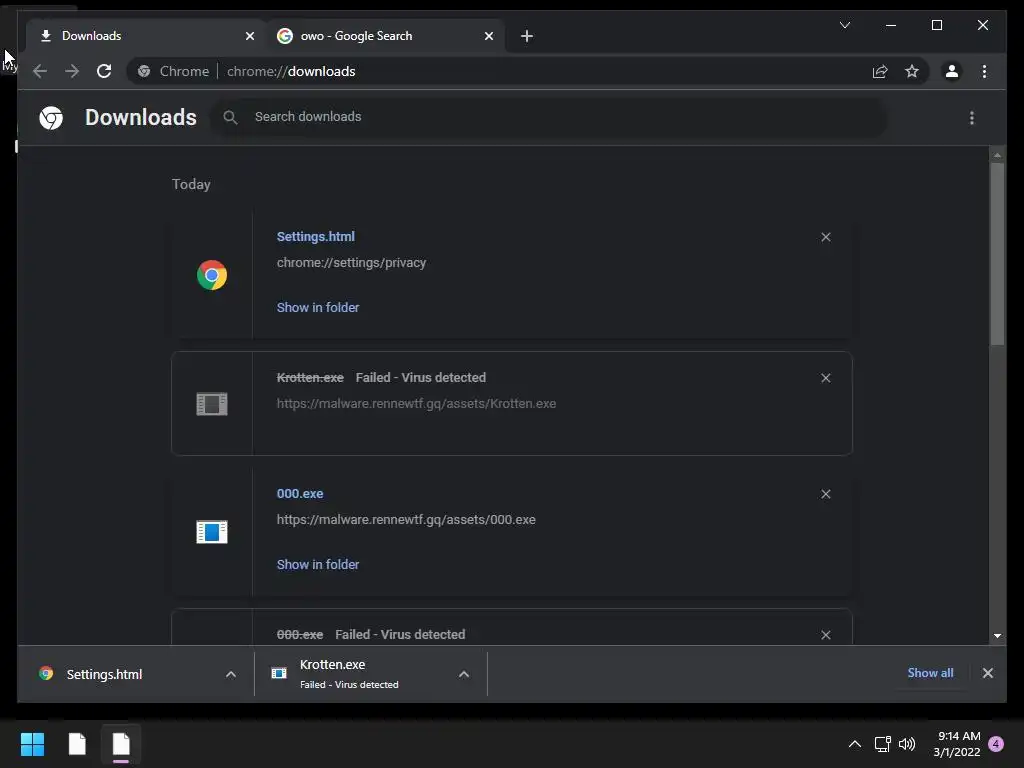
Task: Expand options for Krotten.exe in download shelf
Action: (x=464, y=674)
